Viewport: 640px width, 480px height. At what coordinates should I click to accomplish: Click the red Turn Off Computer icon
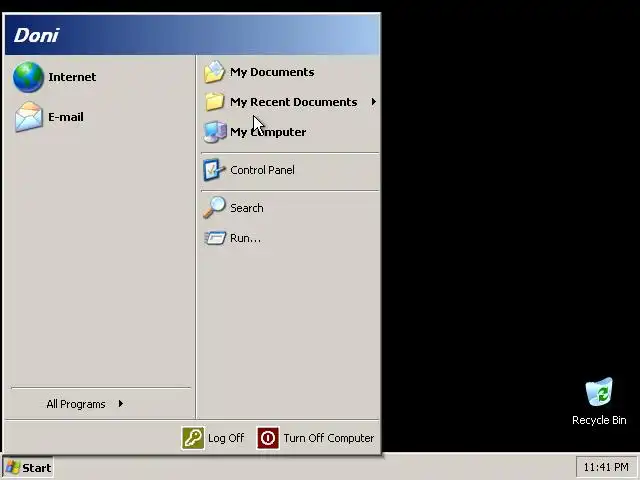(268, 438)
